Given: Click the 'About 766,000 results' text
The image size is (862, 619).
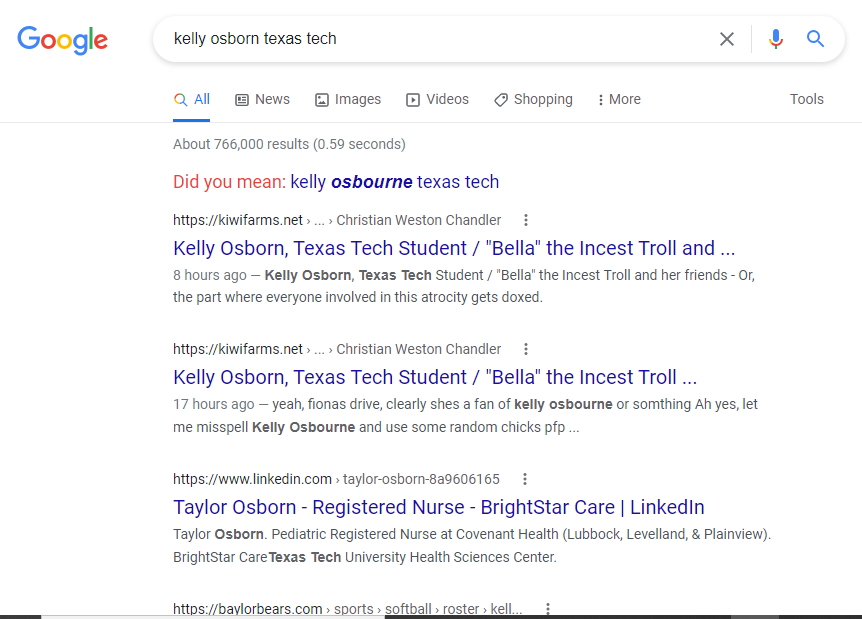Looking at the screenshot, I should pos(289,144).
